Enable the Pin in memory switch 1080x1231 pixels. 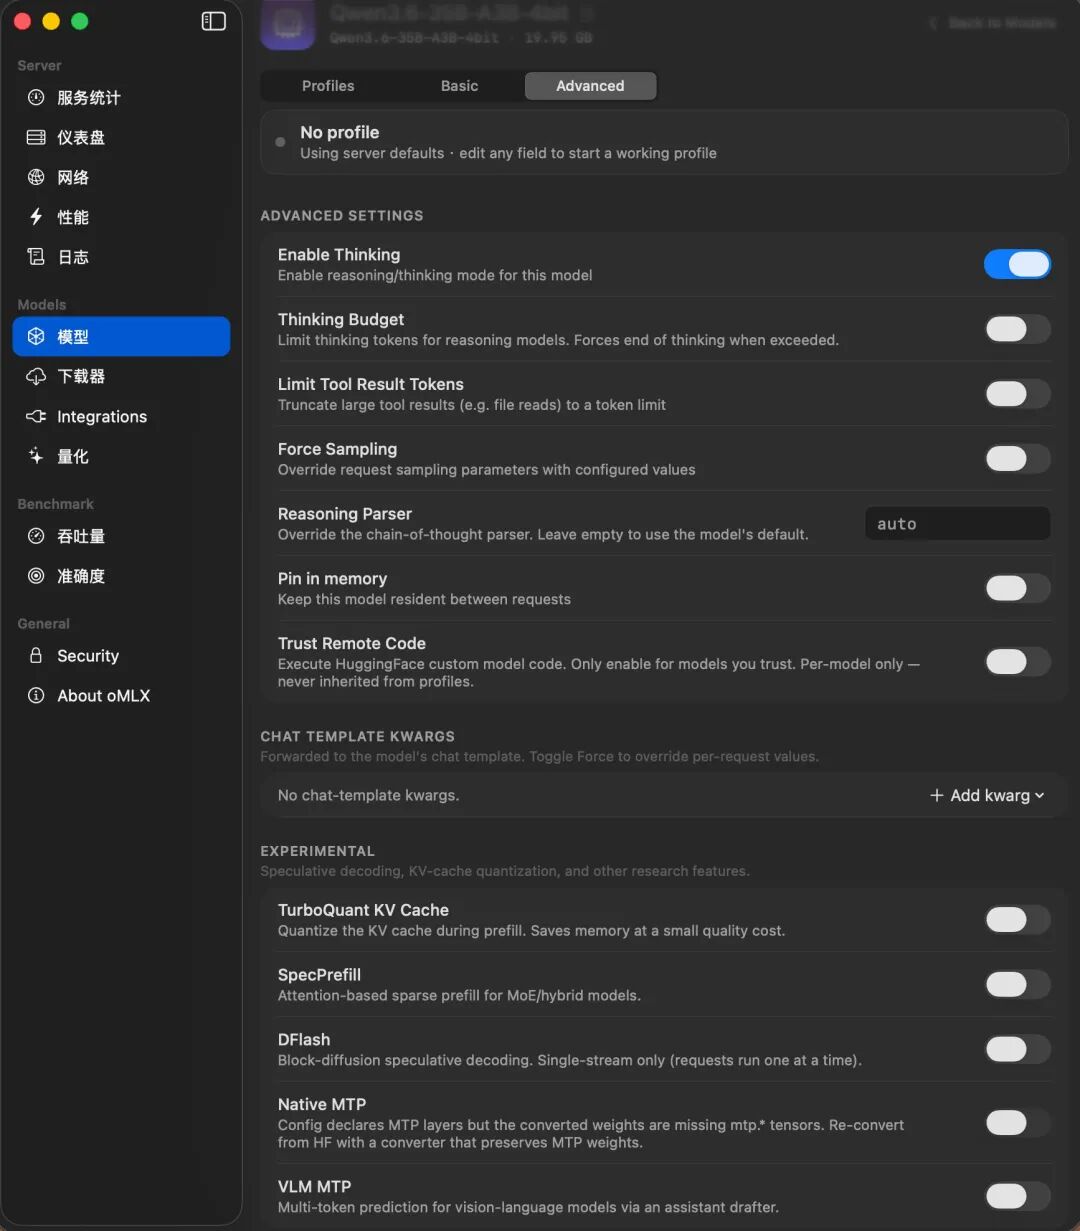1017,588
